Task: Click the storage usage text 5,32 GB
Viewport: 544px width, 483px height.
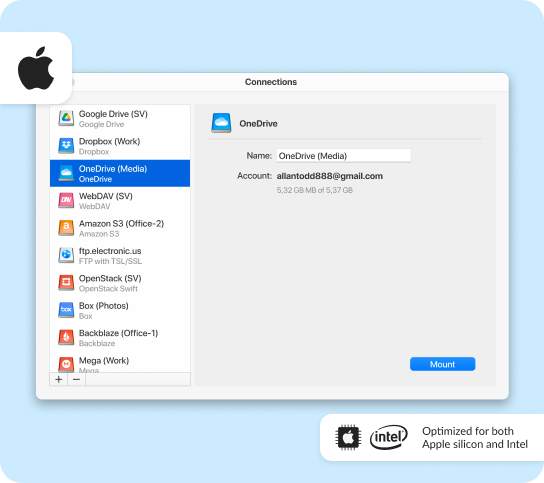Action: tap(315, 190)
